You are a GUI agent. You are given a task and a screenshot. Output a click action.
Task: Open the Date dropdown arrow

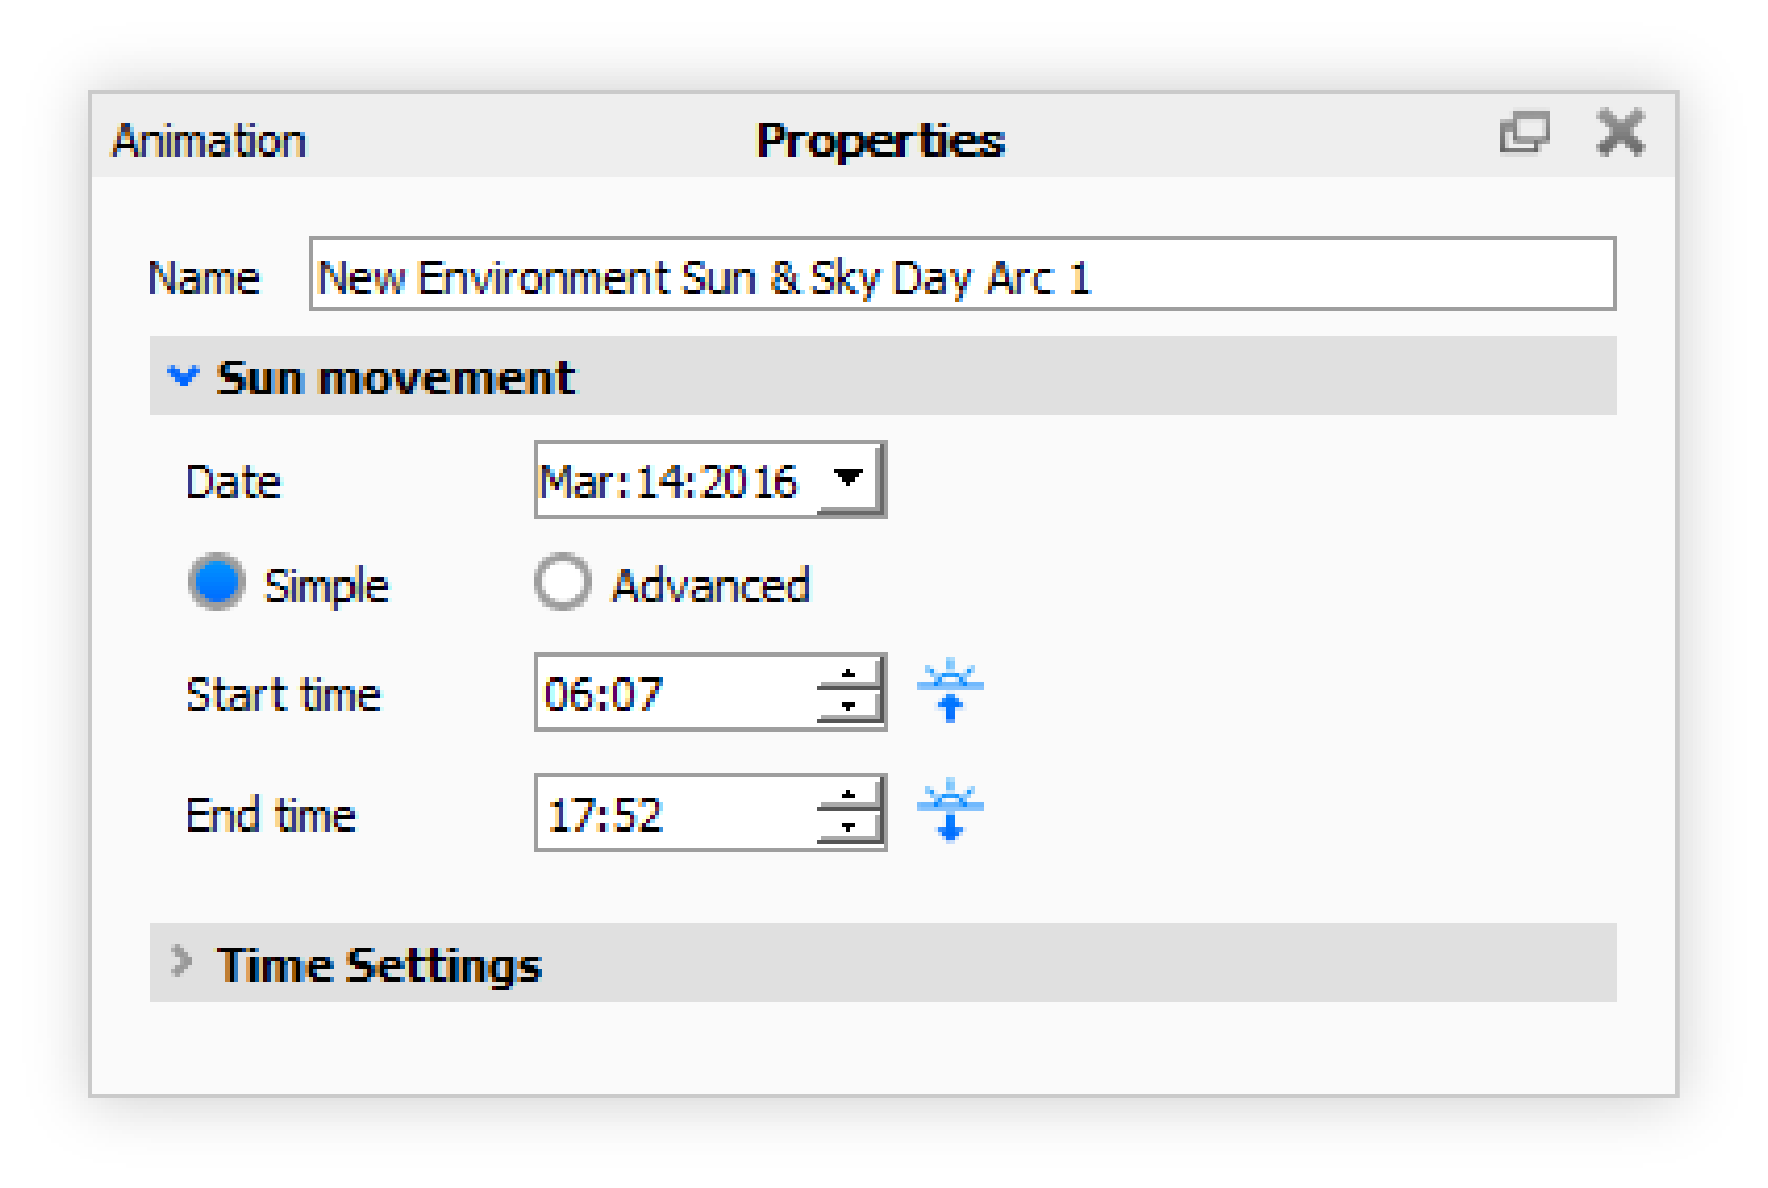point(849,479)
